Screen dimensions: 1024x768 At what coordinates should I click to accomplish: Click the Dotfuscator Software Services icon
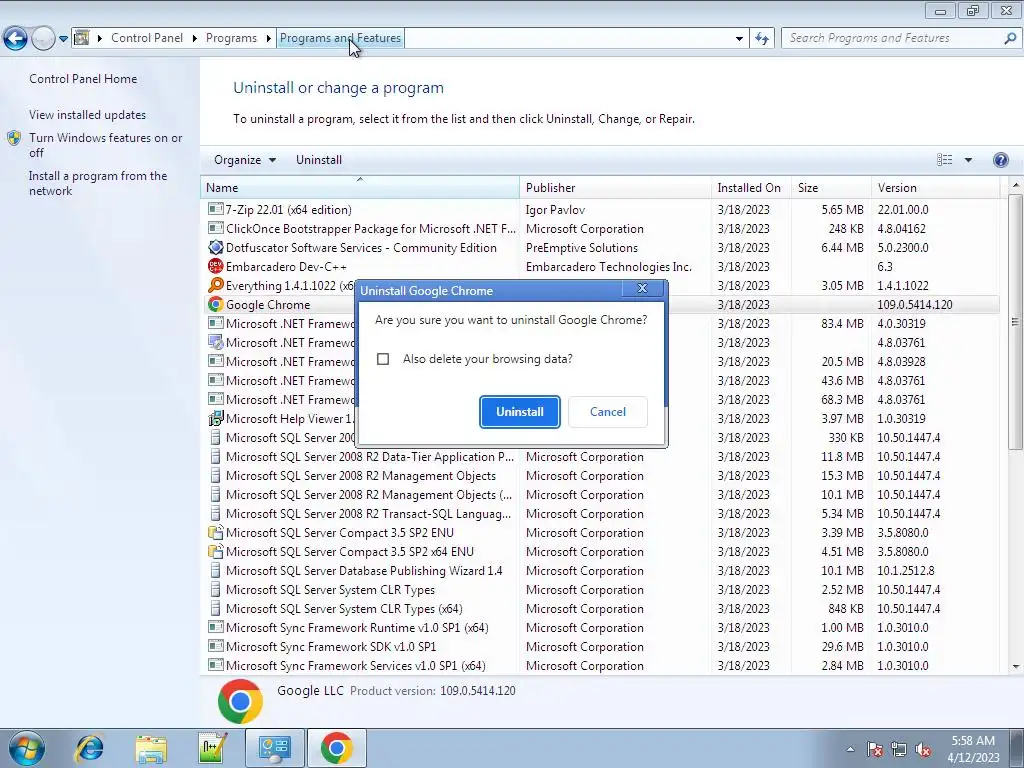pyautogui.click(x=216, y=248)
